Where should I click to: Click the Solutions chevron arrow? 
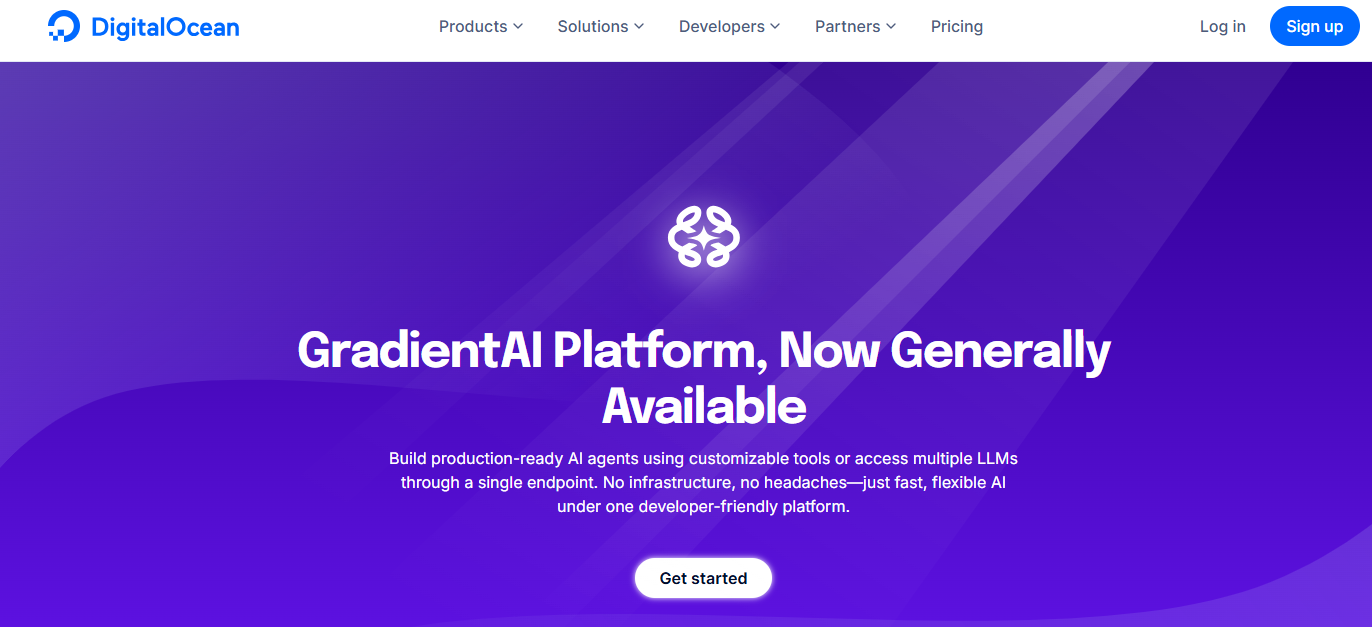[637, 27]
